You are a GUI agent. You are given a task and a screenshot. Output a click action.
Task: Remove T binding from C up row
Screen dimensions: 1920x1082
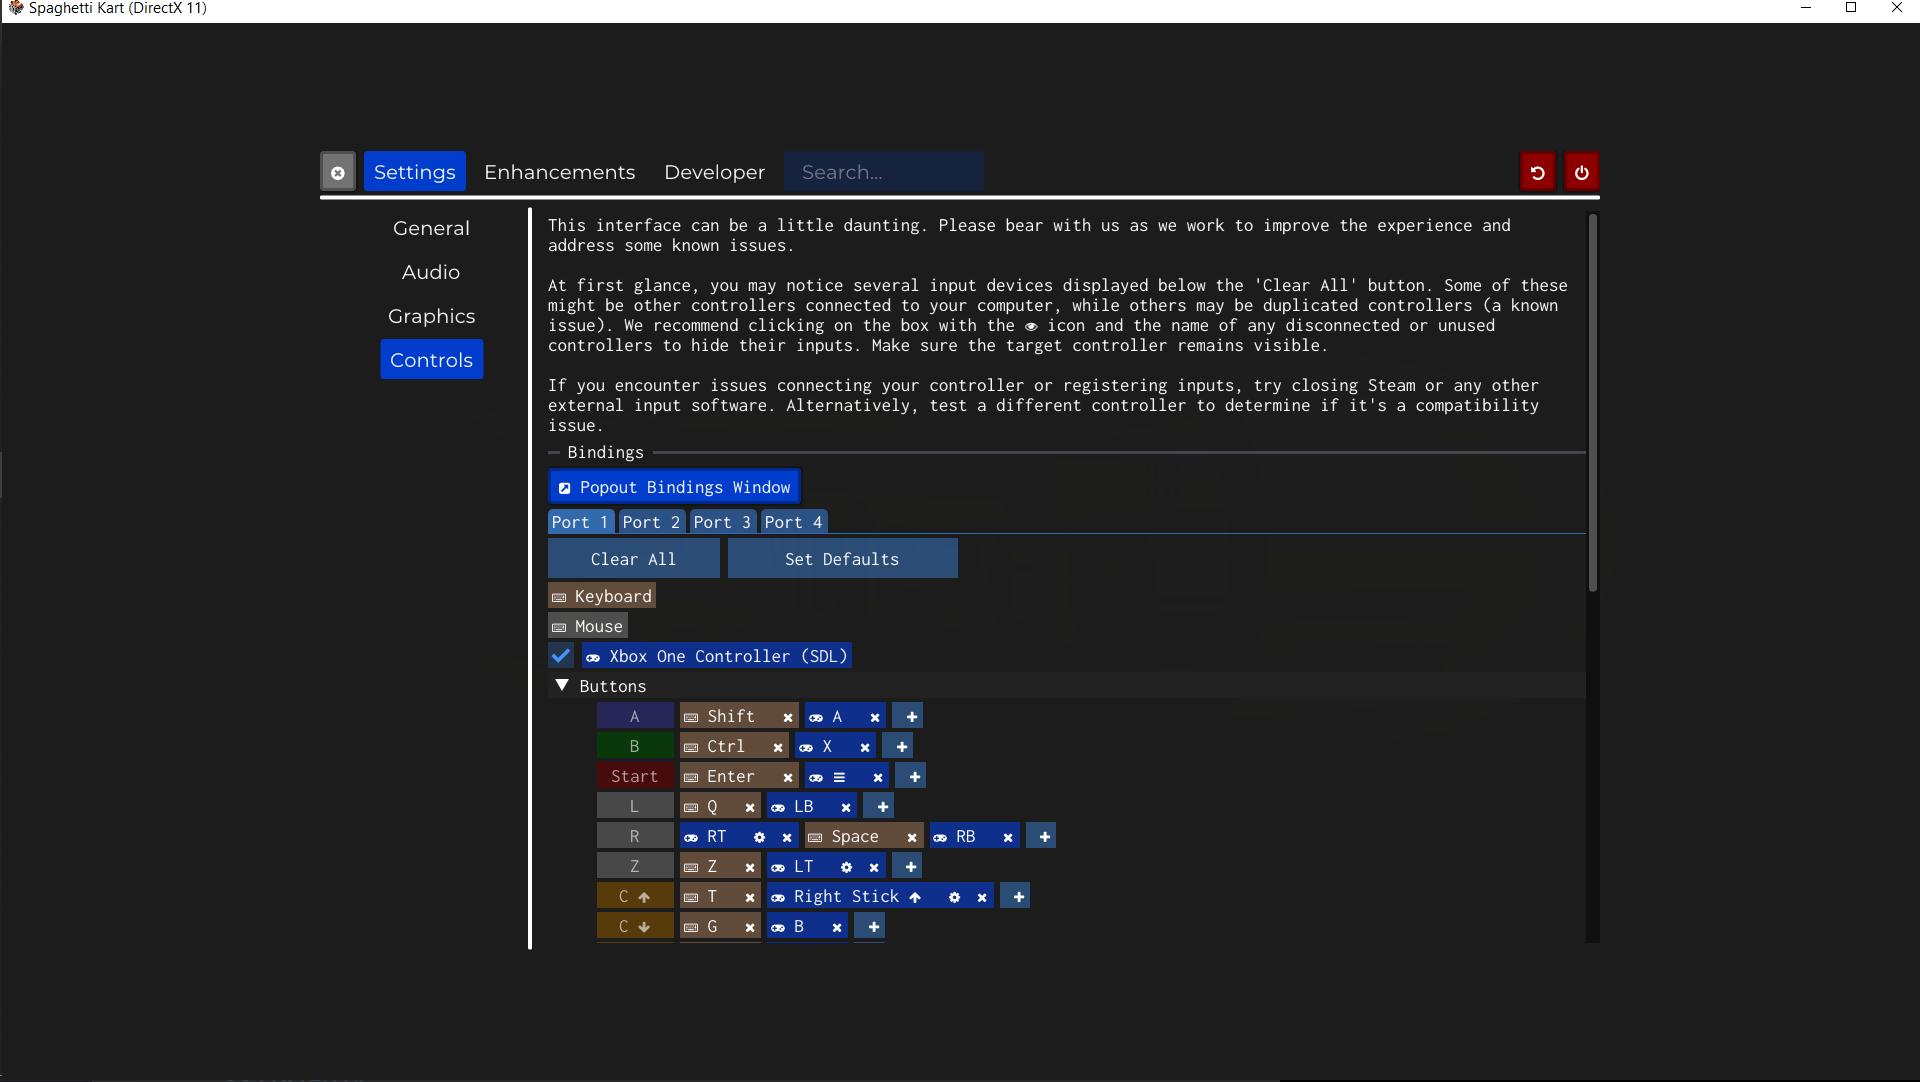[x=750, y=897]
